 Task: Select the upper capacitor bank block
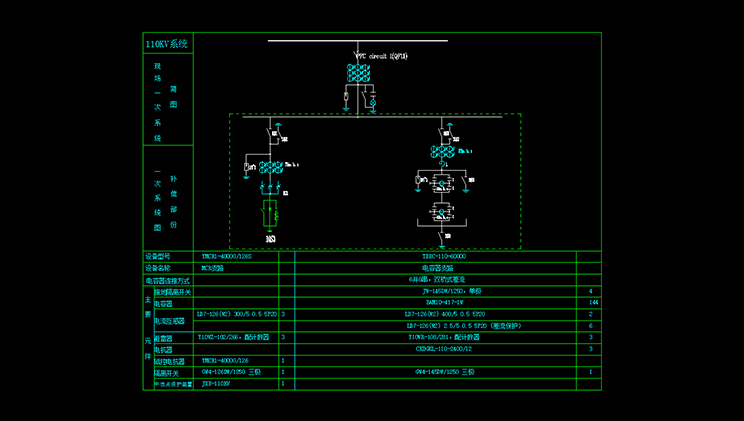[x=441, y=183]
